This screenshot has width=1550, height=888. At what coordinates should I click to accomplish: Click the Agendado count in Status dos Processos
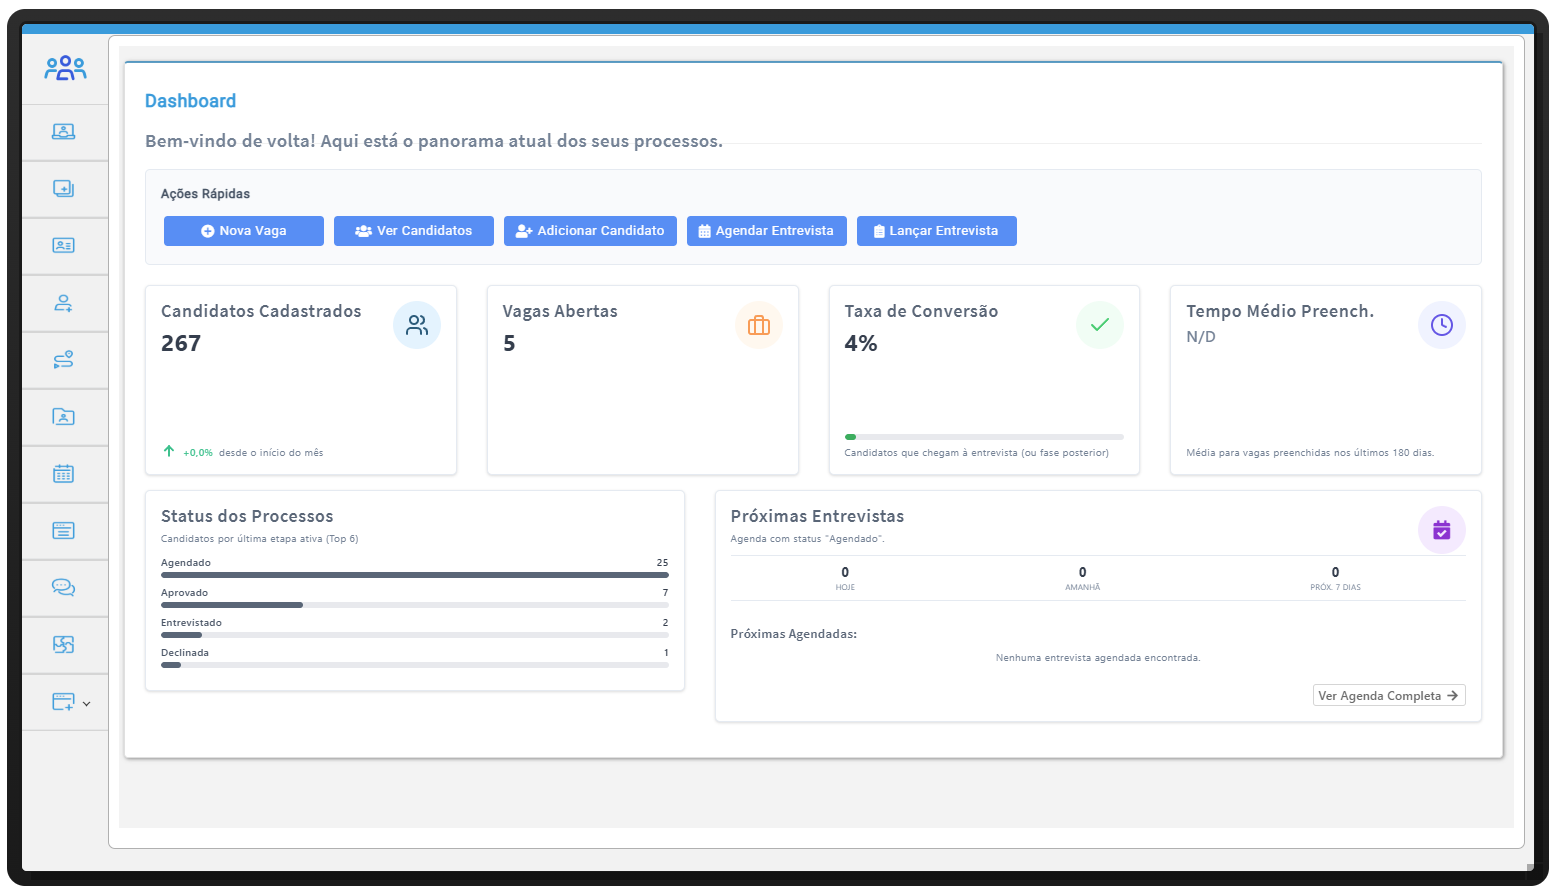(x=662, y=562)
